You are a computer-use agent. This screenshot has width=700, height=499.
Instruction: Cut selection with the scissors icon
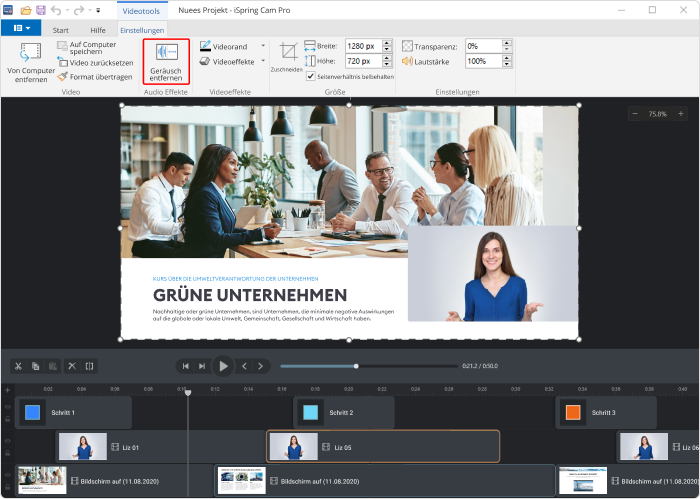18,366
